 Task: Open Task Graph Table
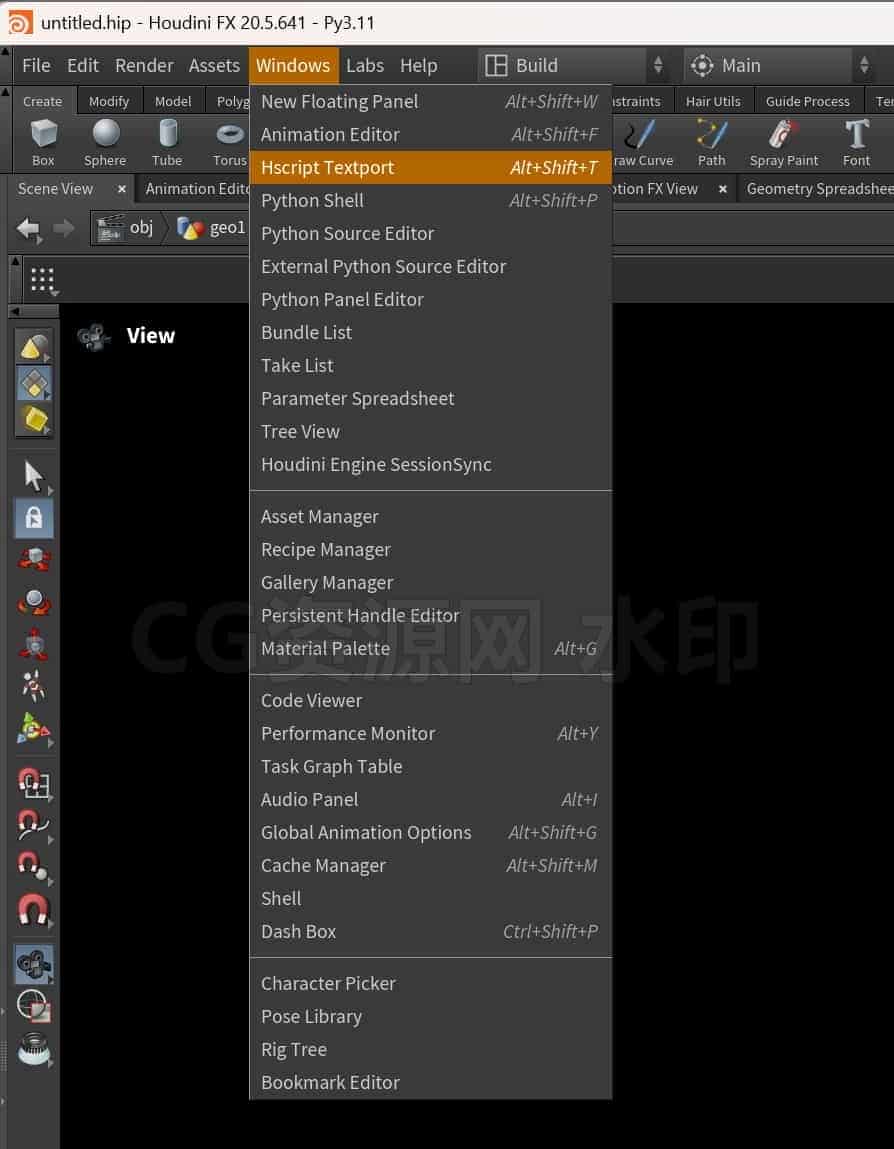(431, 766)
